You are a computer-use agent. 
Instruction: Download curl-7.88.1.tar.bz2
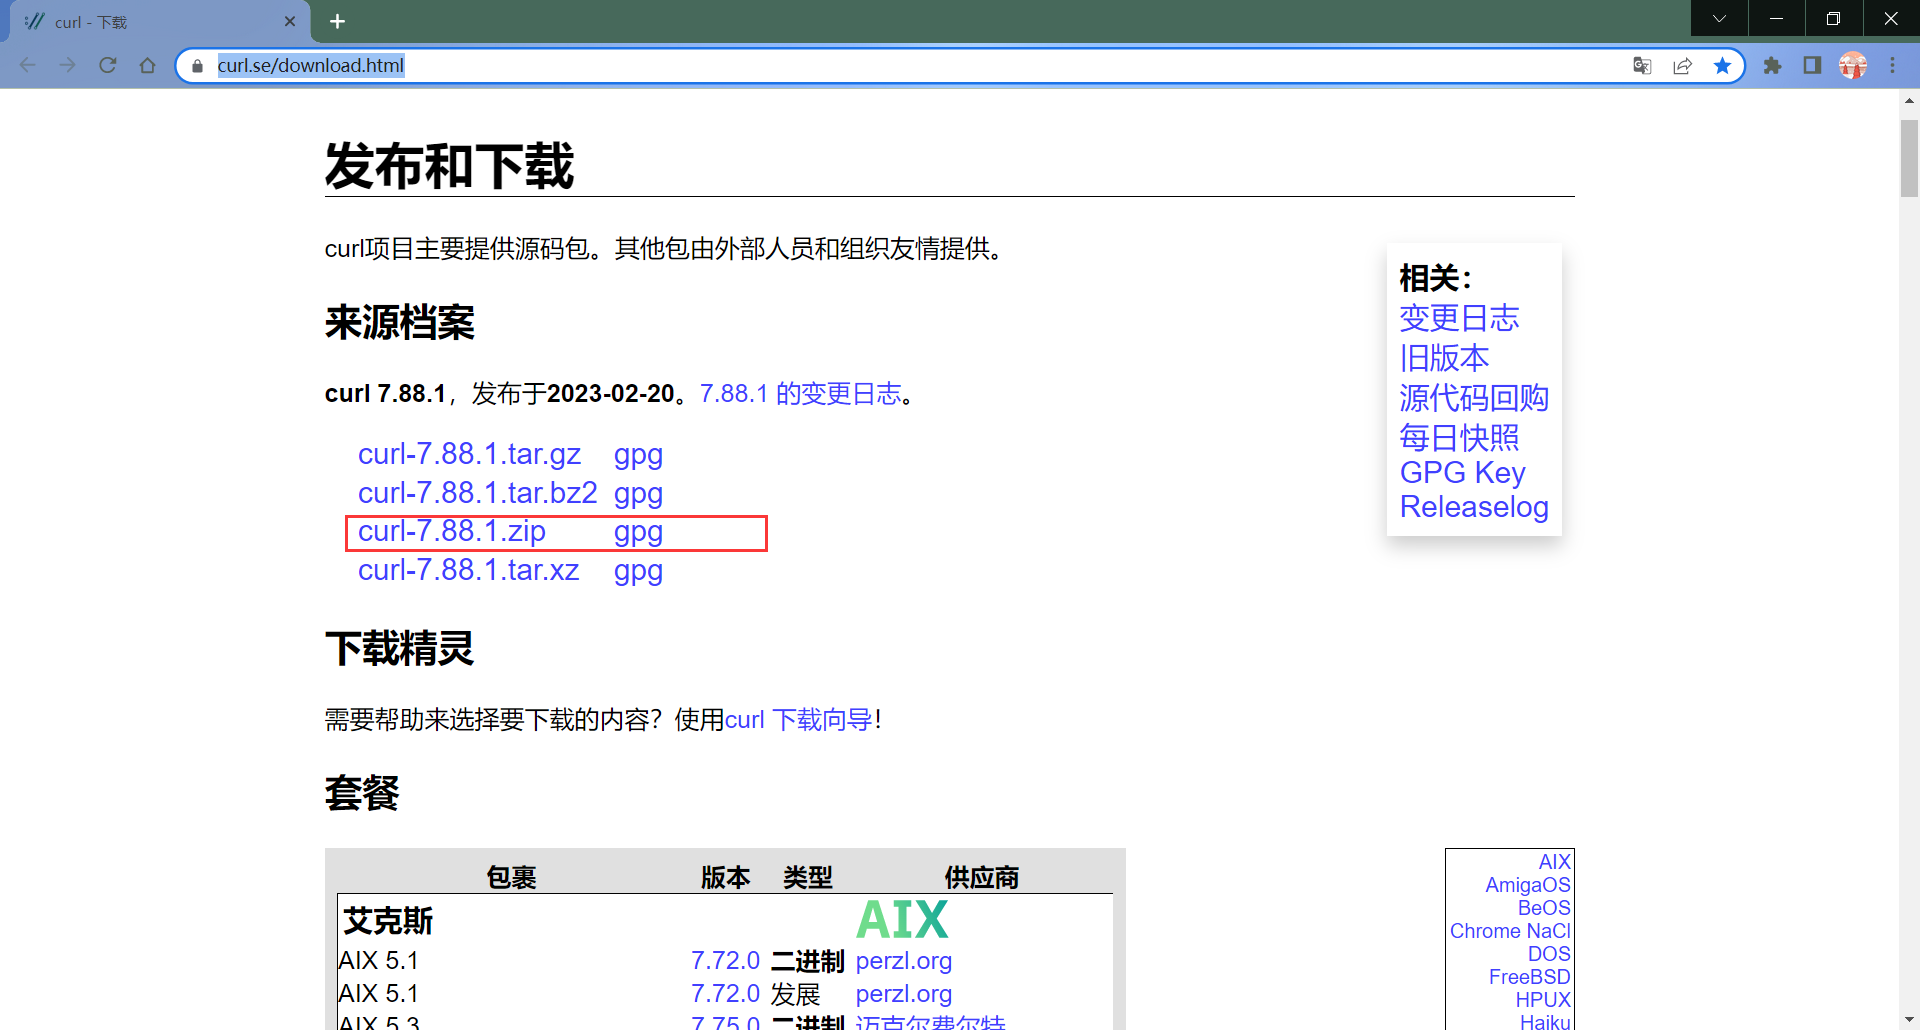478,493
